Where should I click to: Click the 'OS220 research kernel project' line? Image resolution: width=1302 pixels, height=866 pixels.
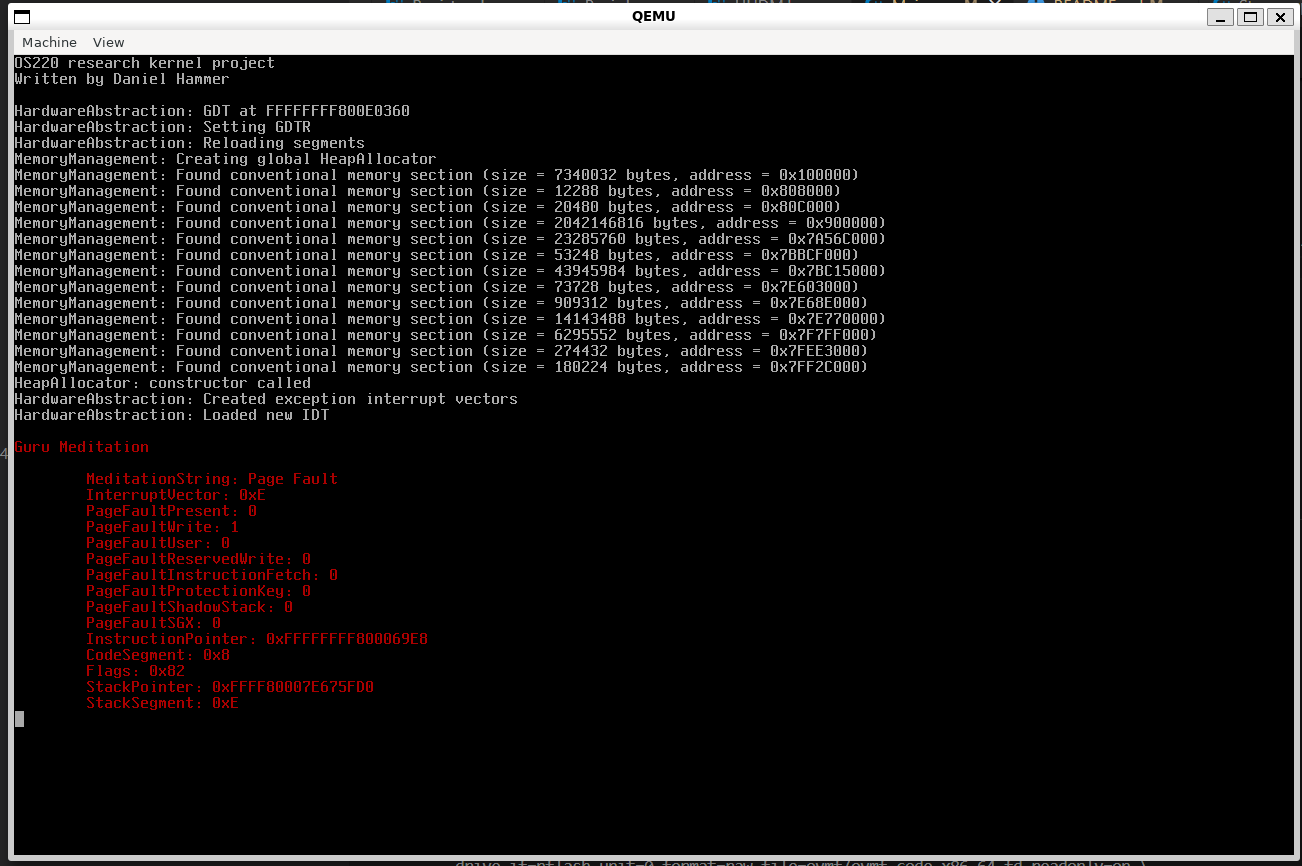click(144, 63)
